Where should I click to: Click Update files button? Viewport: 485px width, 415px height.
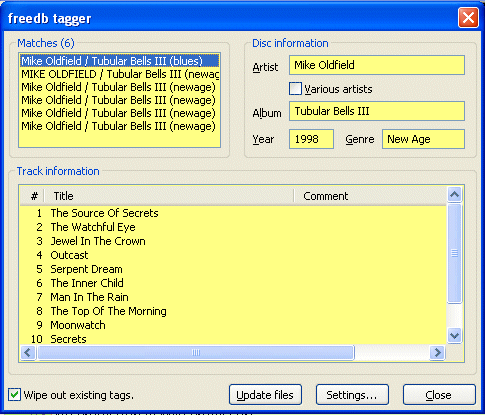pos(265,395)
